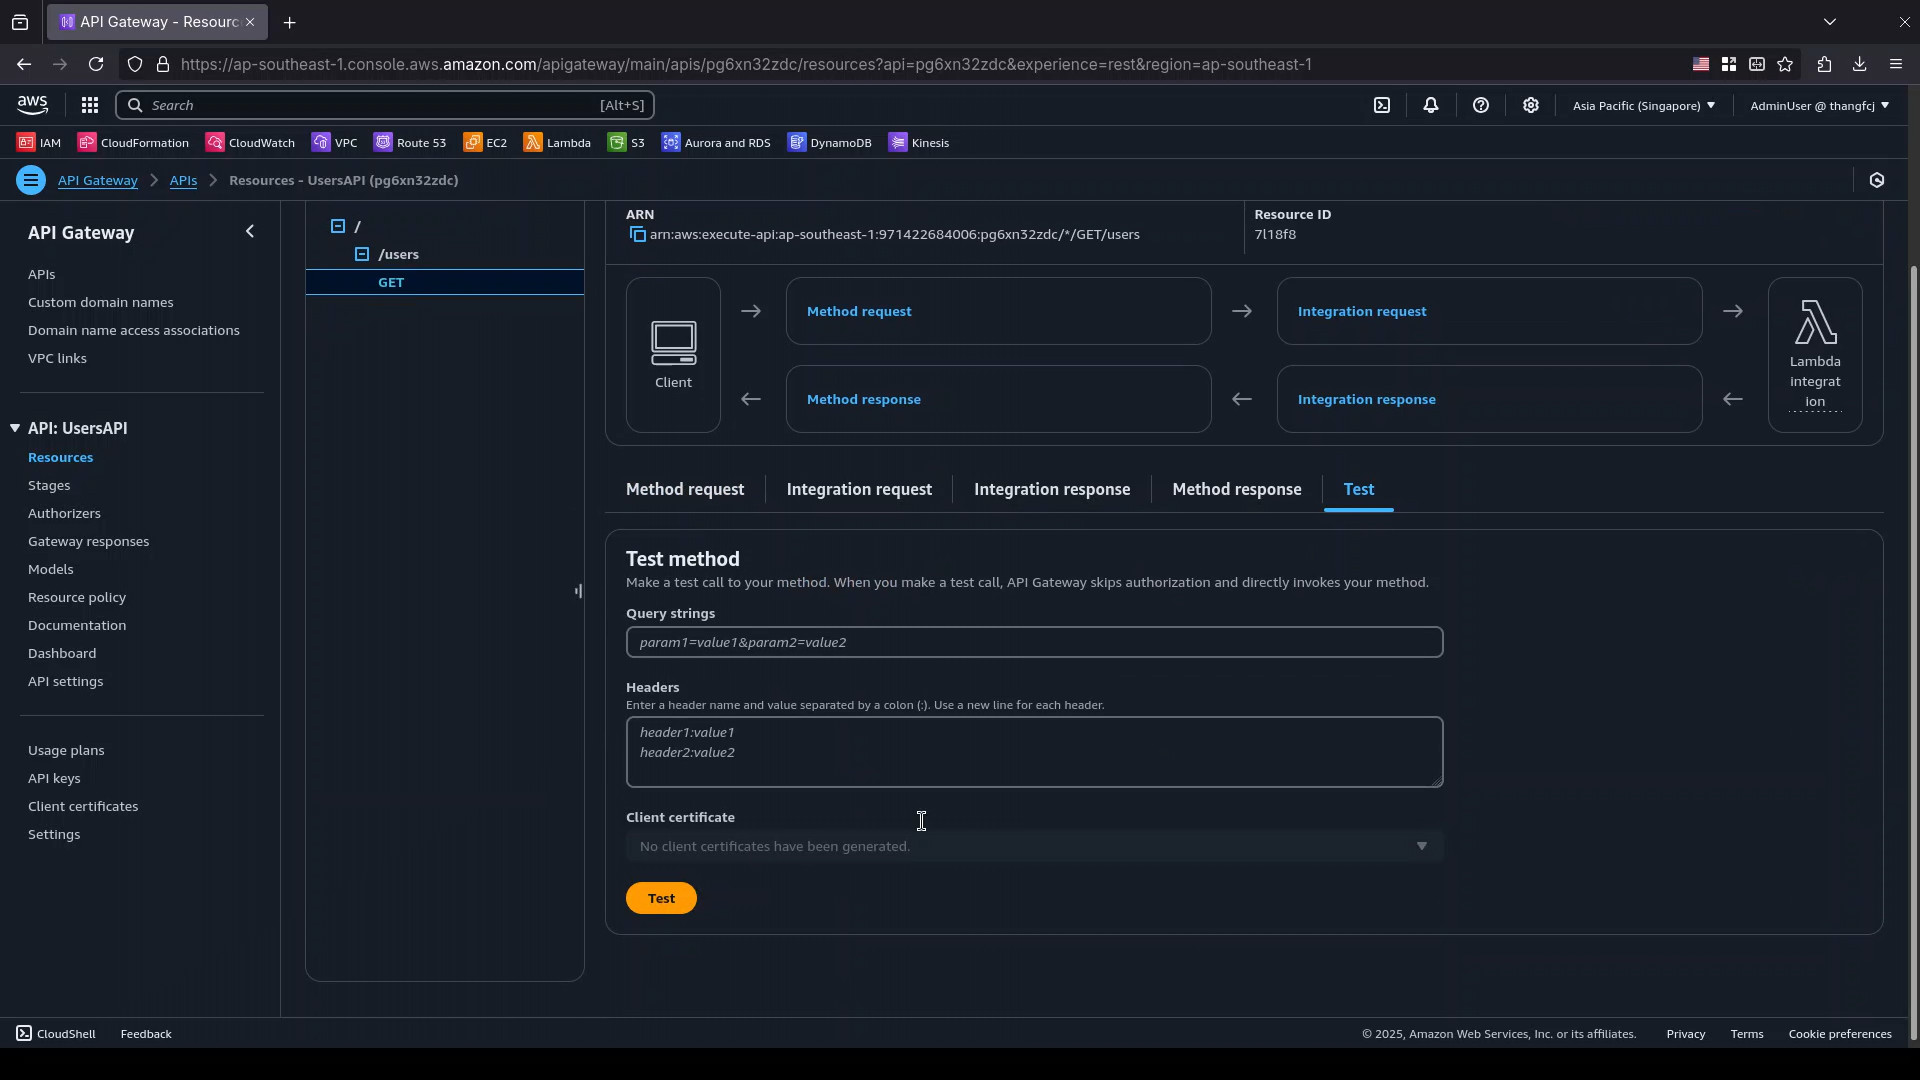Open the AWS home logo

point(32,105)
